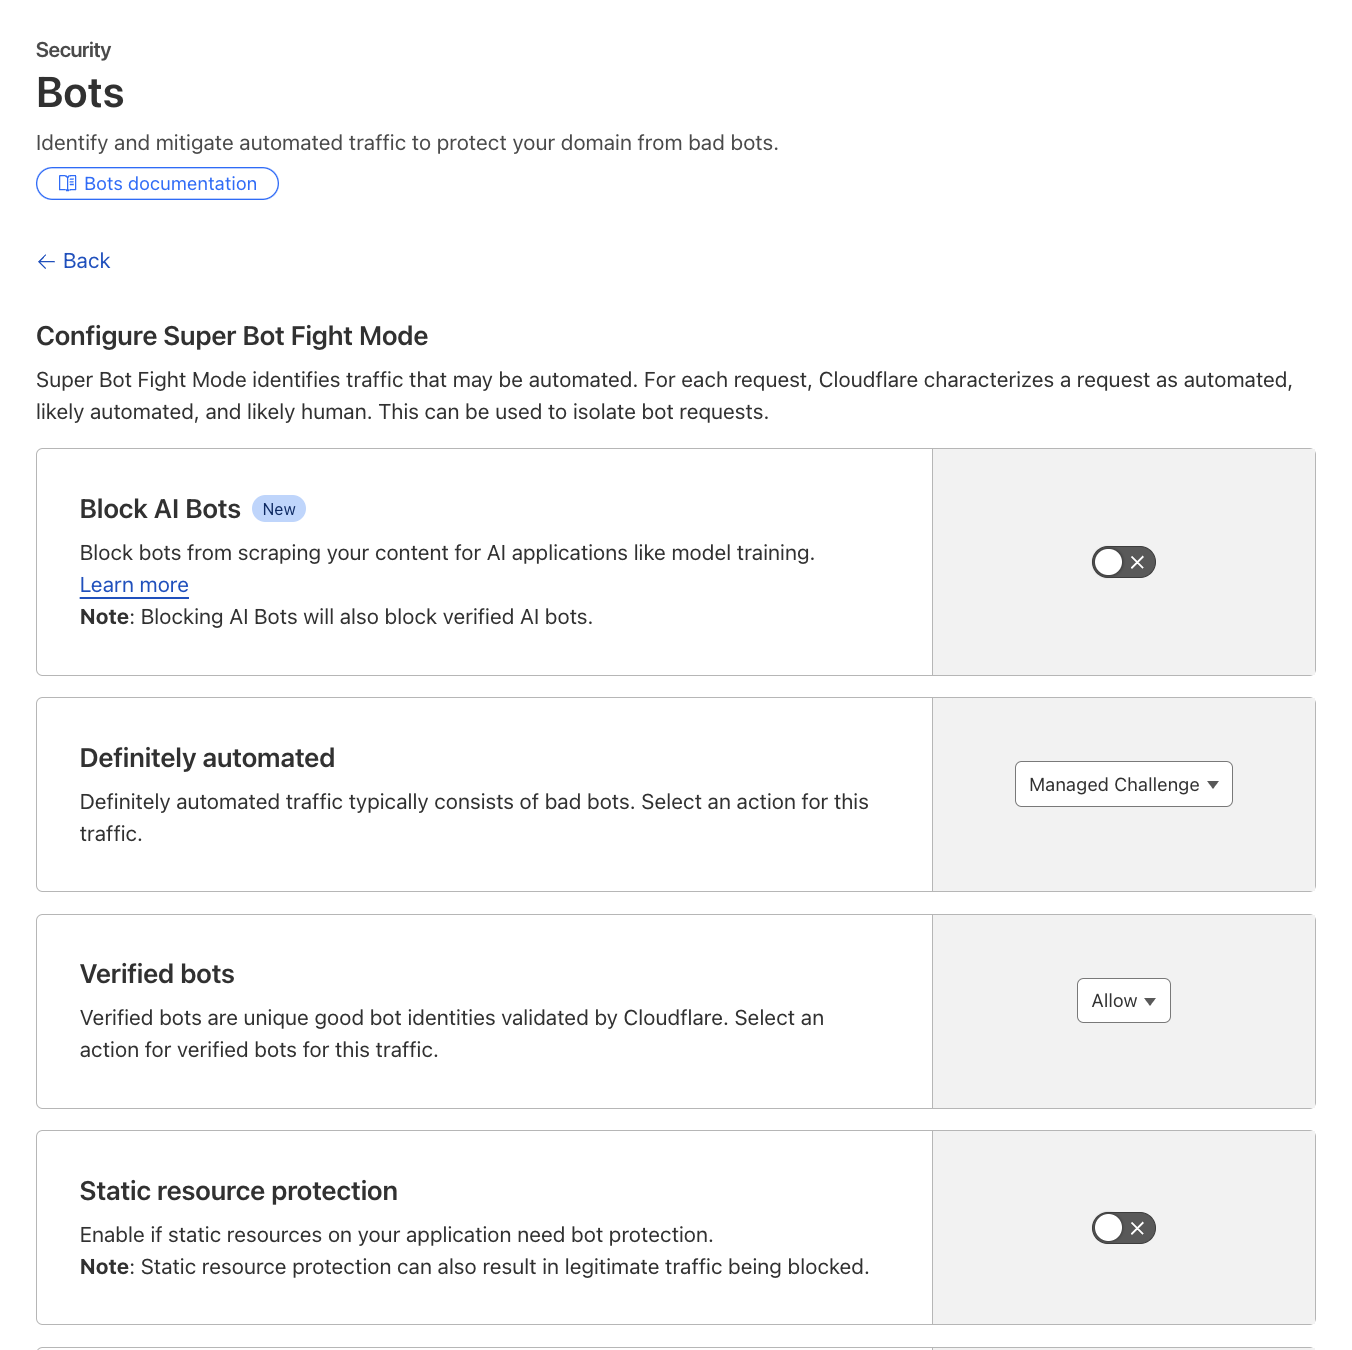Click the Security breadcrumb label

(73, 50)
